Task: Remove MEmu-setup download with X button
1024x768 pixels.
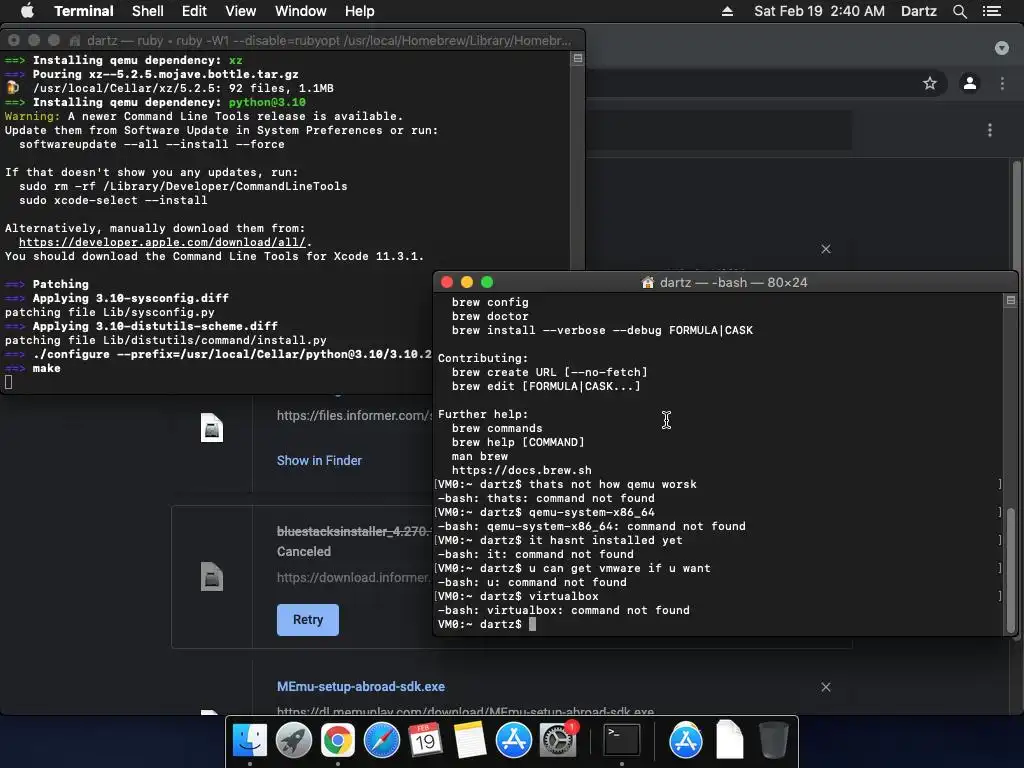Action: [x=825, y=687]
